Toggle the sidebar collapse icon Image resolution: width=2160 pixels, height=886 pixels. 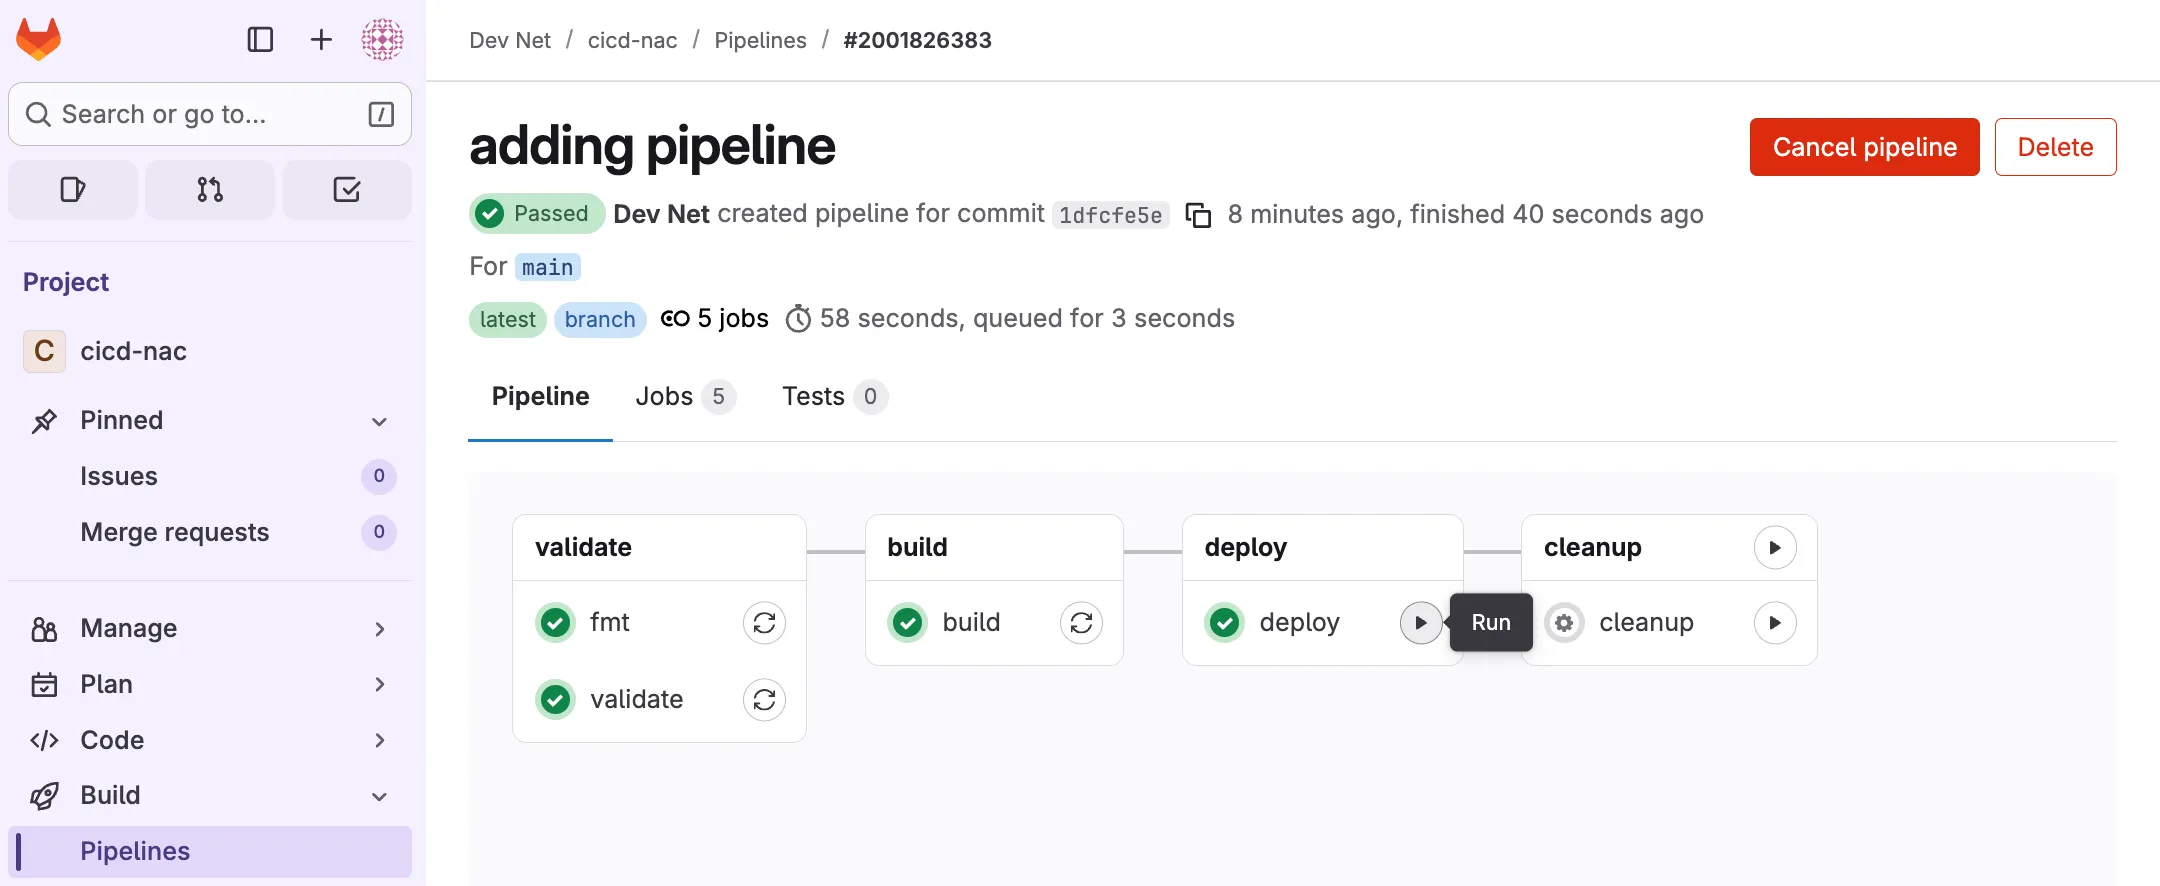tap(260, 40)
